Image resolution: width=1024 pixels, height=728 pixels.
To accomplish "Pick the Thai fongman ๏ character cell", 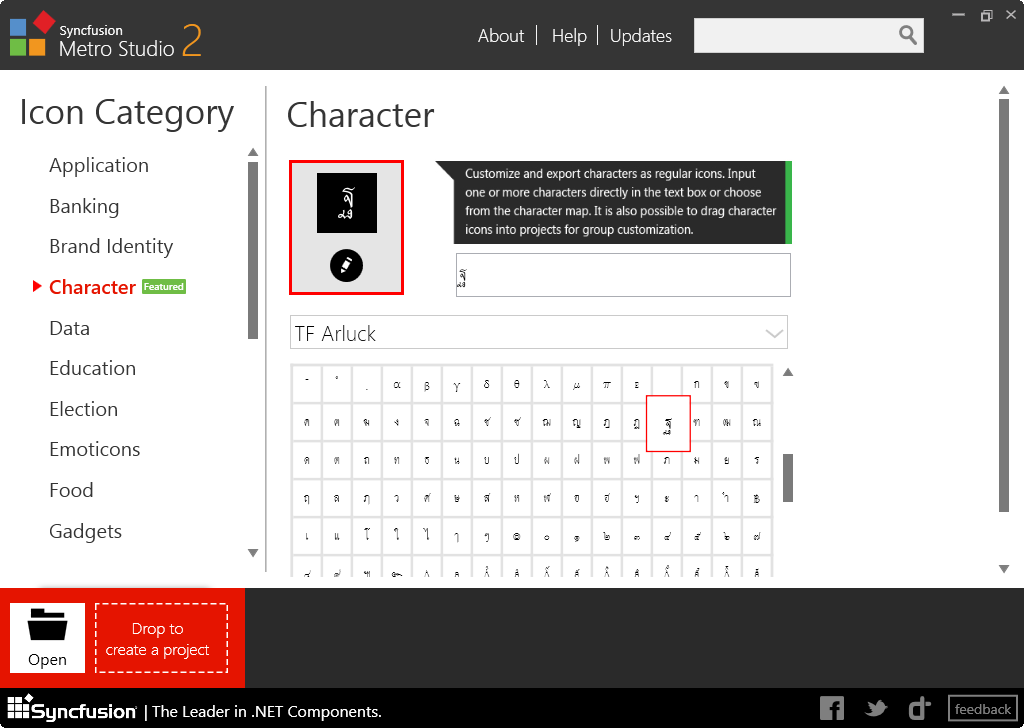I will pyautogui.click(x=517, y=537).
